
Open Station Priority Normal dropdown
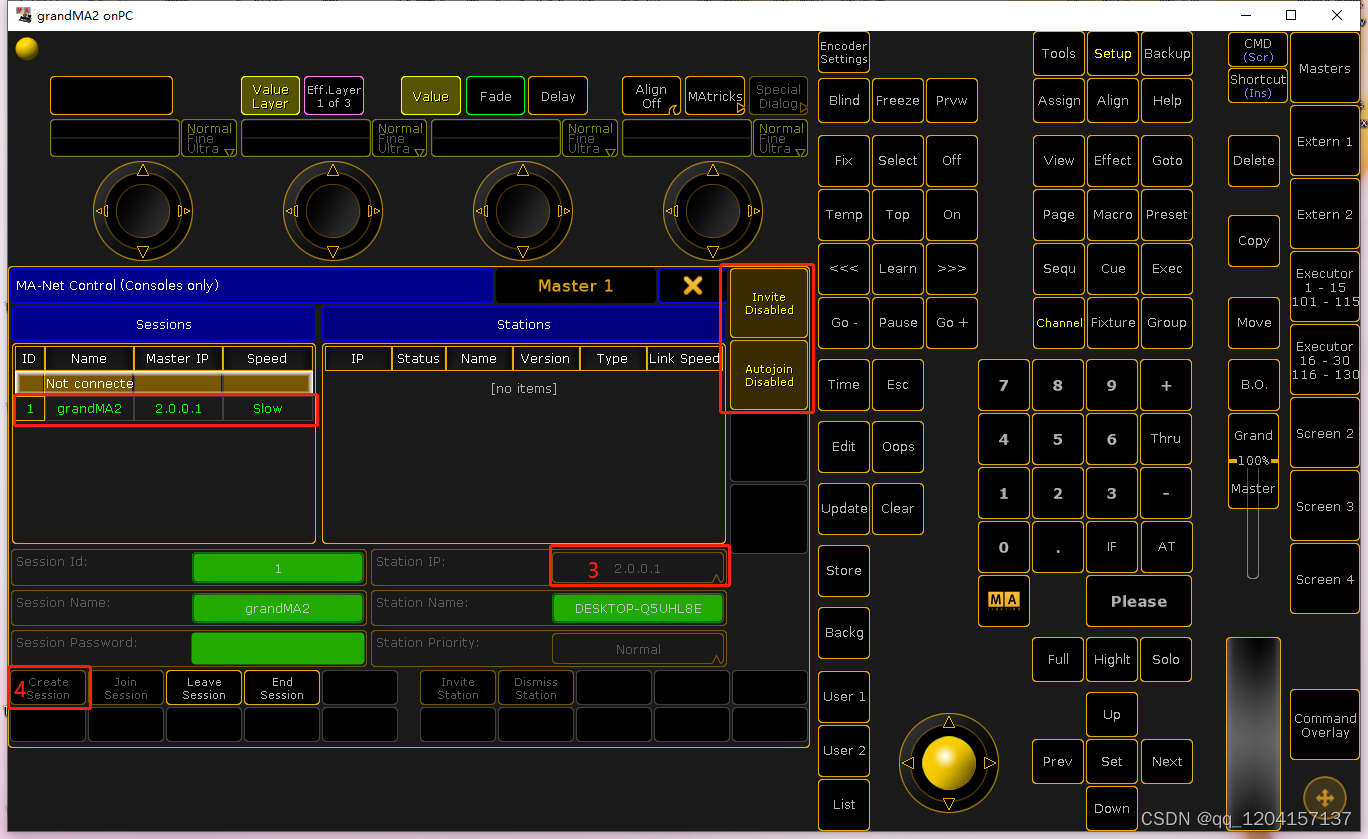point(638,649)
